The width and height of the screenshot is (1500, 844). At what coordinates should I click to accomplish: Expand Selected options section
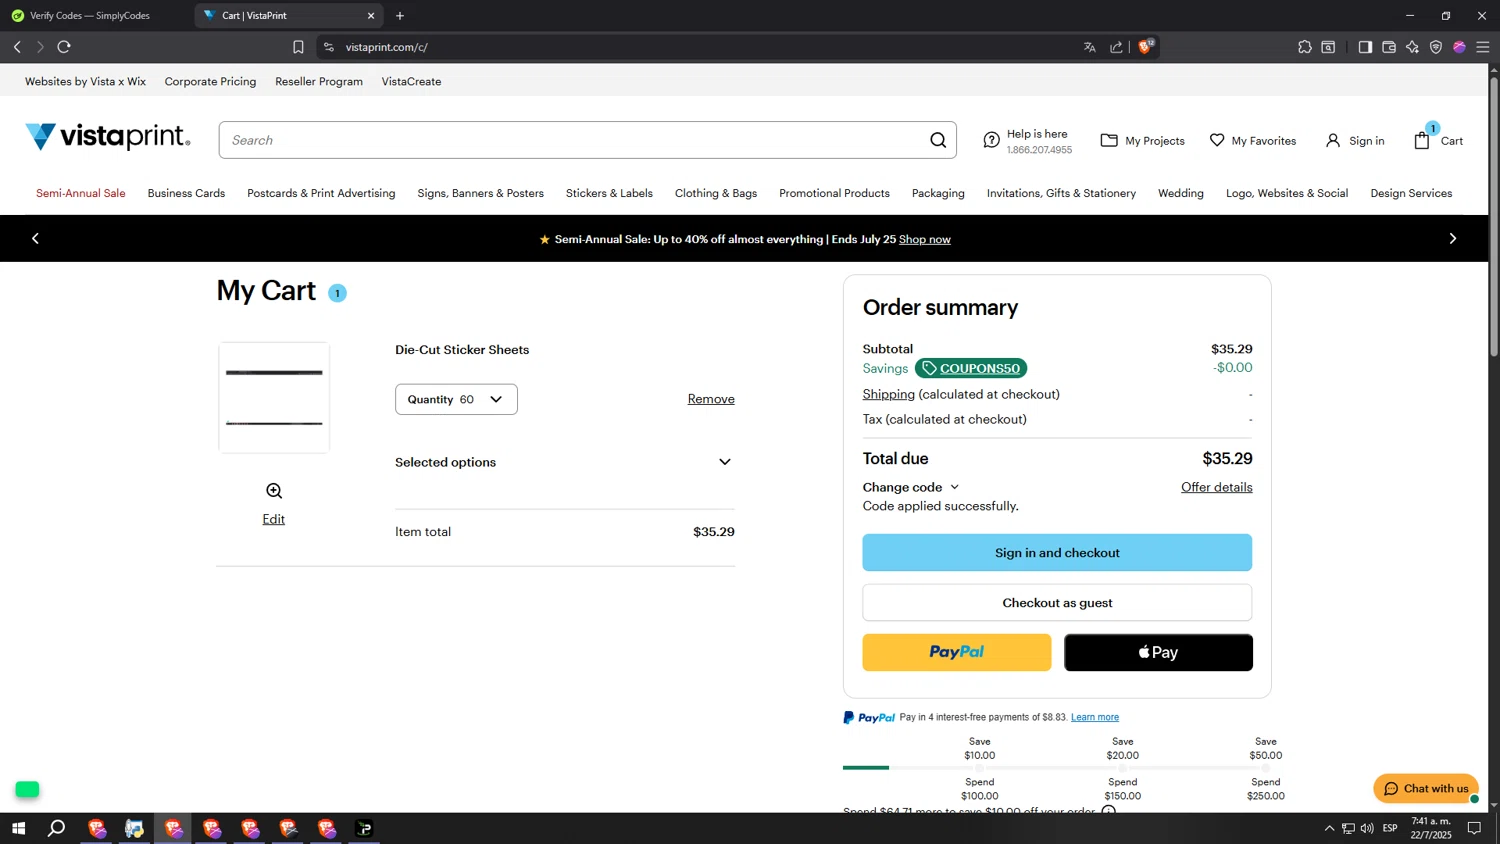(x=565, y=462)
